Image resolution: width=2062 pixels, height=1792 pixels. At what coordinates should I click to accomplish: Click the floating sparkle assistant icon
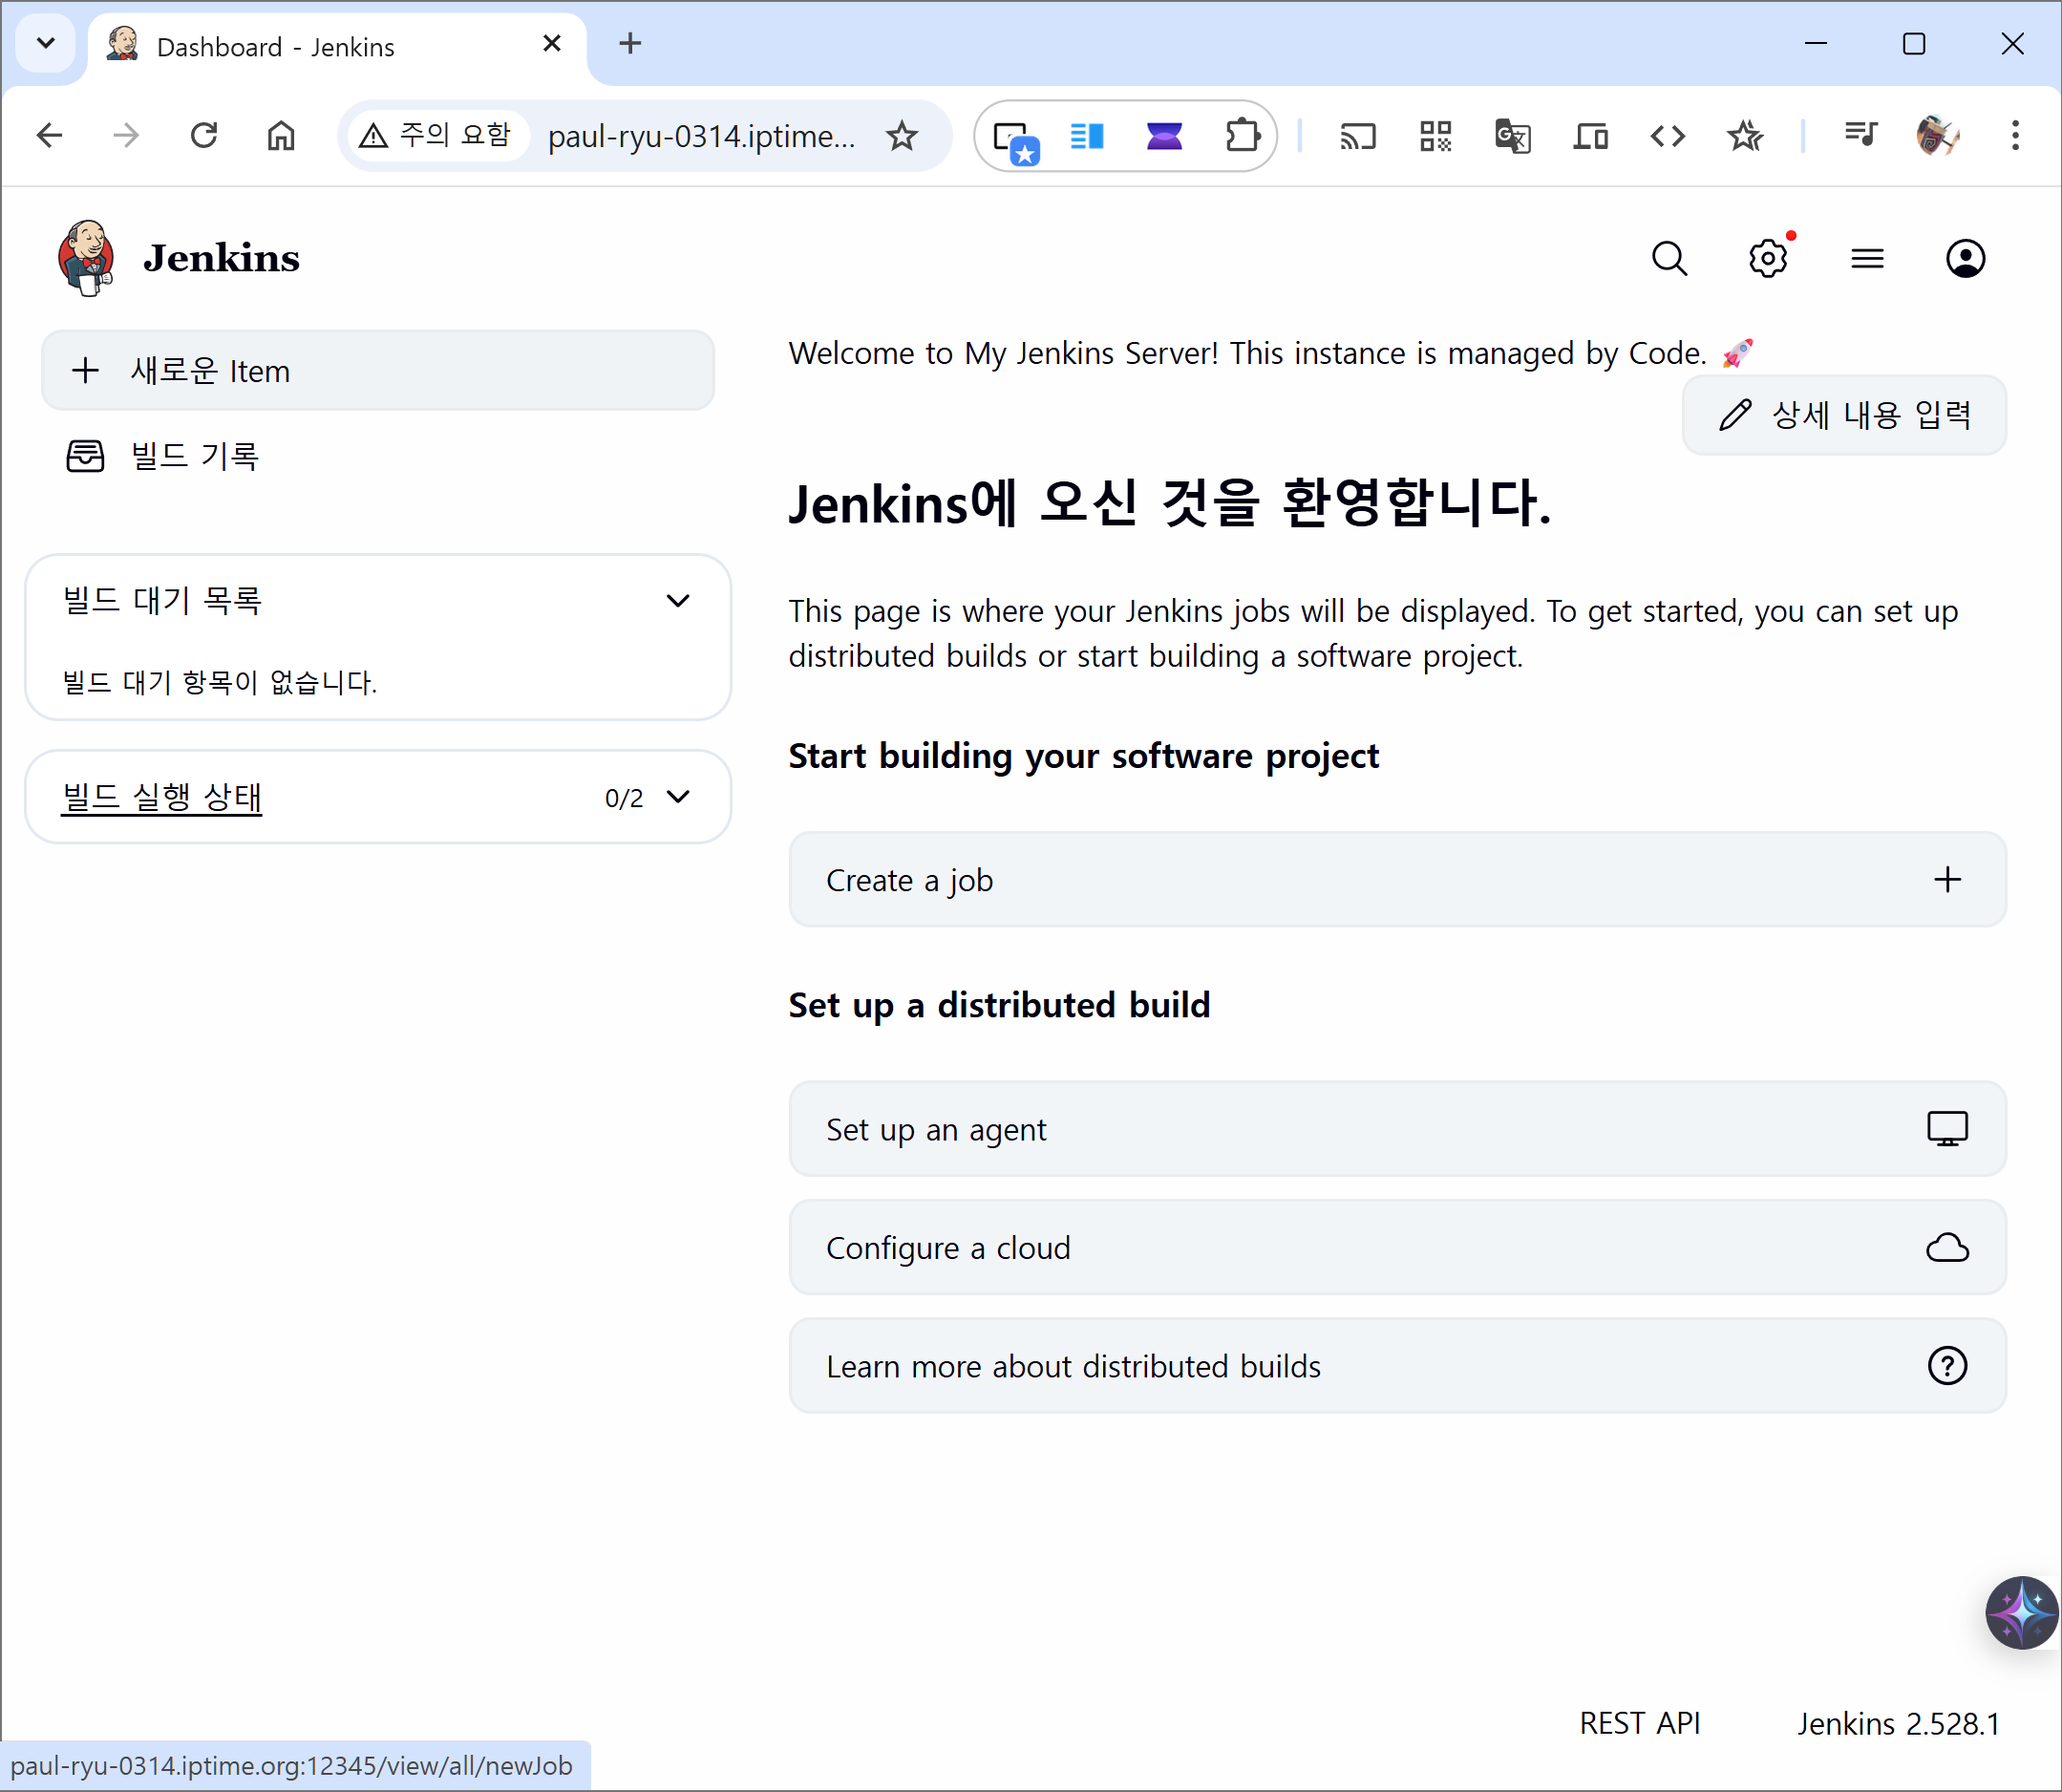pos(2020,1612)
